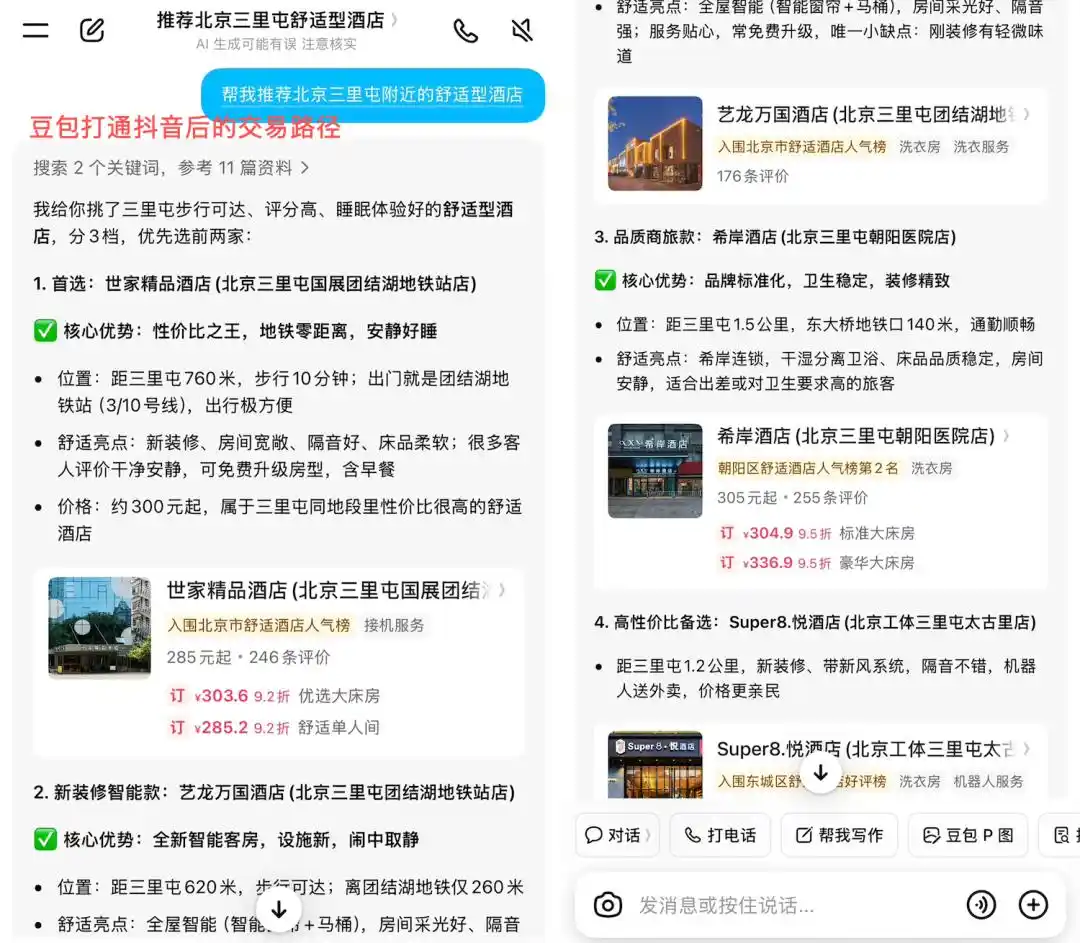Tap 接机服务 tag on 世家精品酒店 card
Image resolution: width=1080 pixels, height=943 pixels.
click(x=394, y=625)
